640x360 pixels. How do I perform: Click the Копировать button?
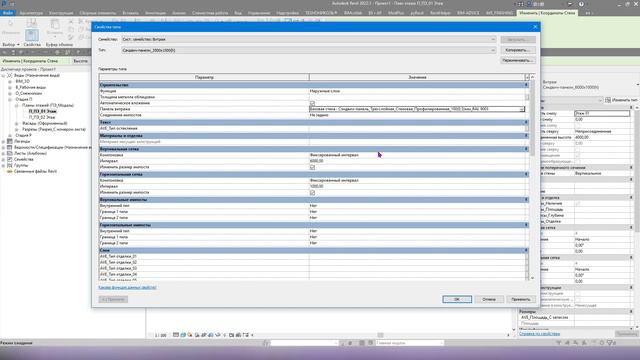517,50
